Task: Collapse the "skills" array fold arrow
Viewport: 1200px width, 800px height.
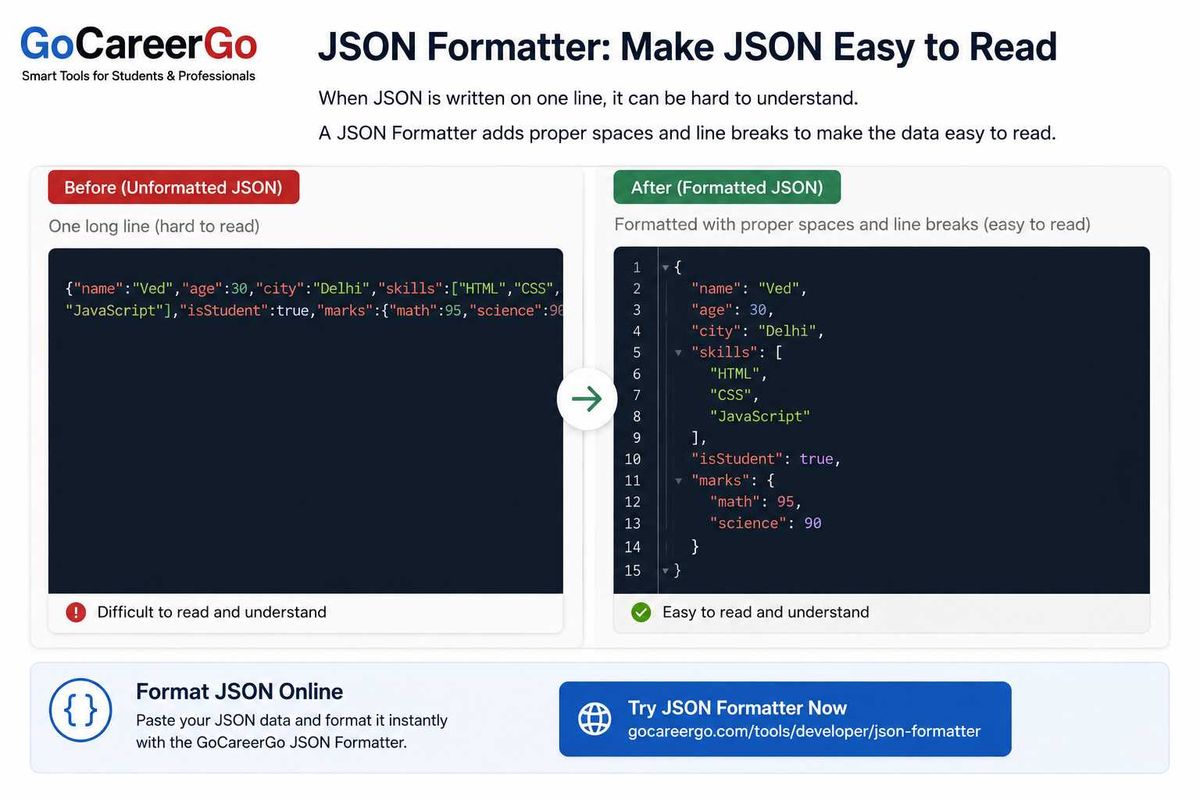Action: [x=679, y=352]
